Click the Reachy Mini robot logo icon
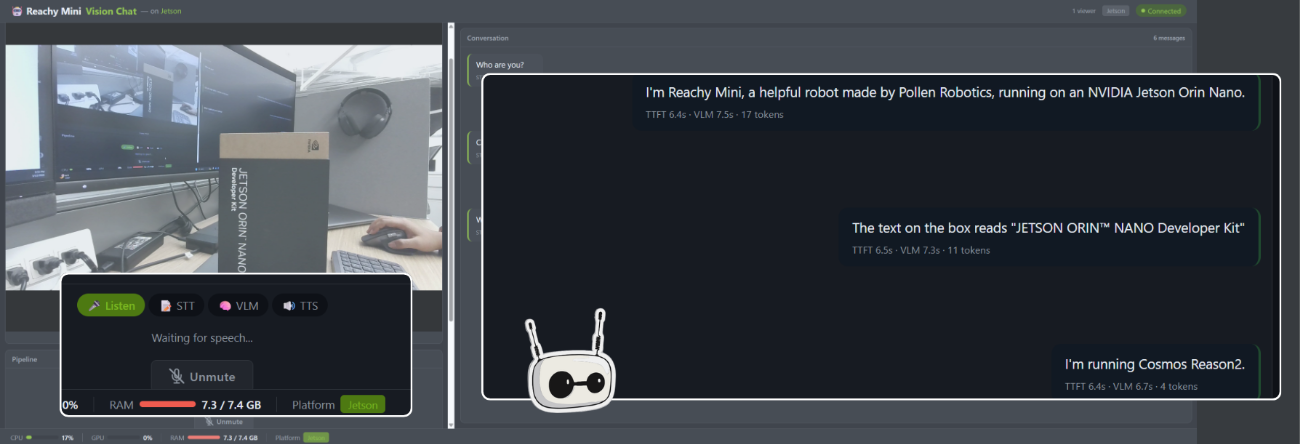1300x444 pixels. pyautogui.click(x=16, y=11)
